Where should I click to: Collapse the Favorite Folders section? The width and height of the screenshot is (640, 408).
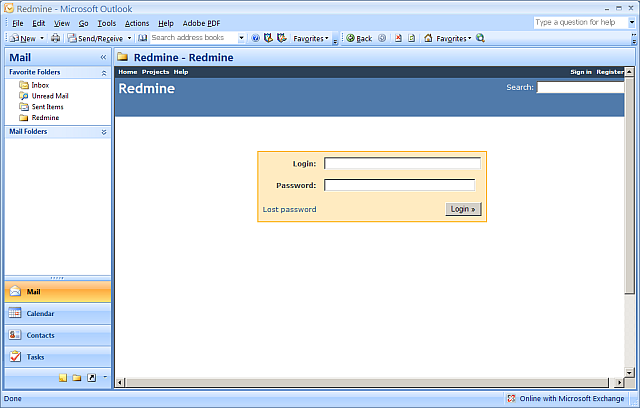[104, 73]
